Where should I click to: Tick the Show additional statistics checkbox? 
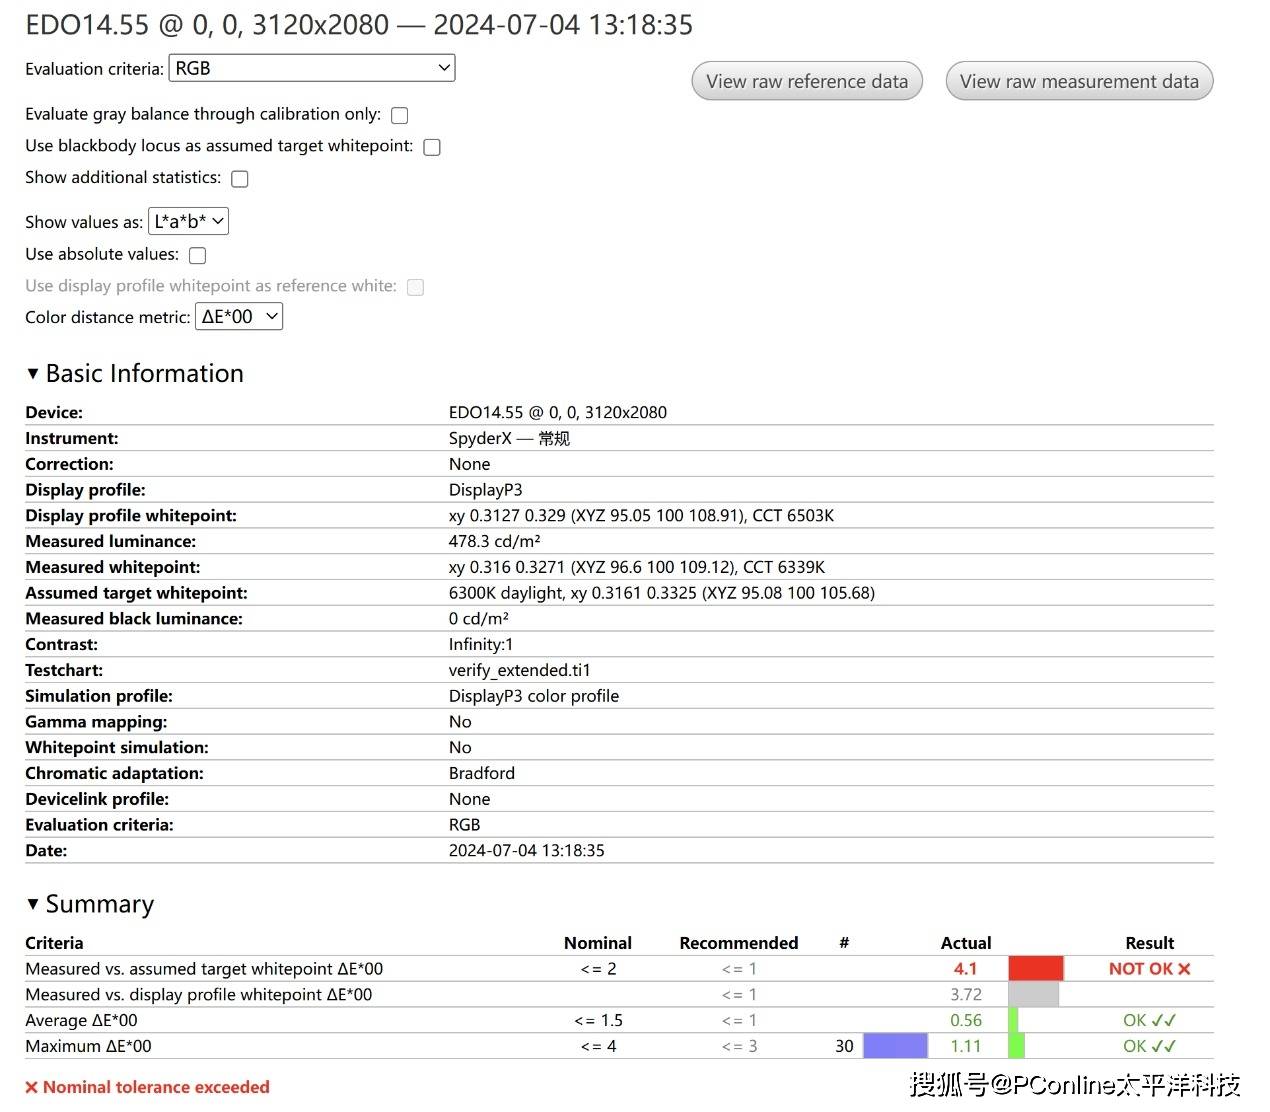click(240, 179)
